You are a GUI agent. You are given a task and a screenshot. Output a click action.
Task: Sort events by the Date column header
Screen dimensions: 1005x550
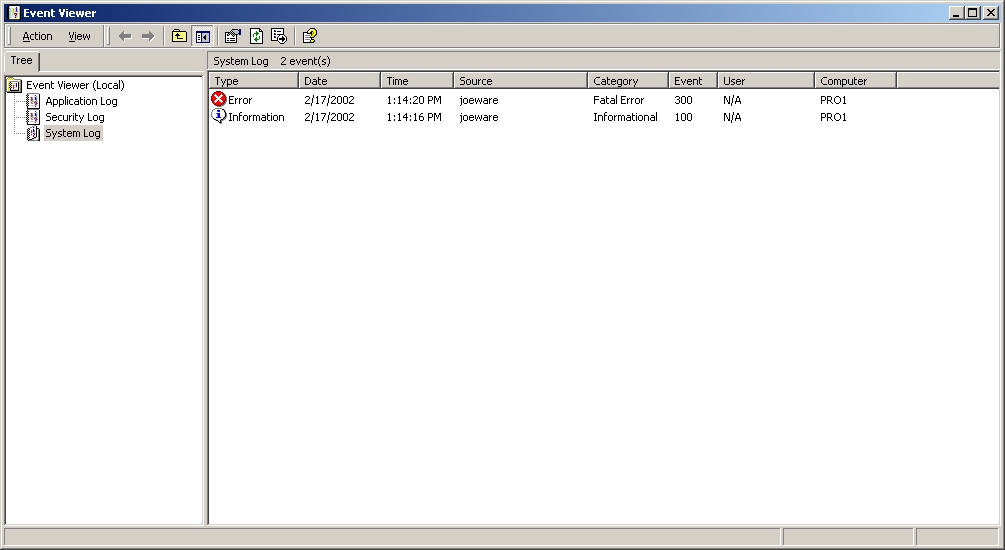coord(339,81)
